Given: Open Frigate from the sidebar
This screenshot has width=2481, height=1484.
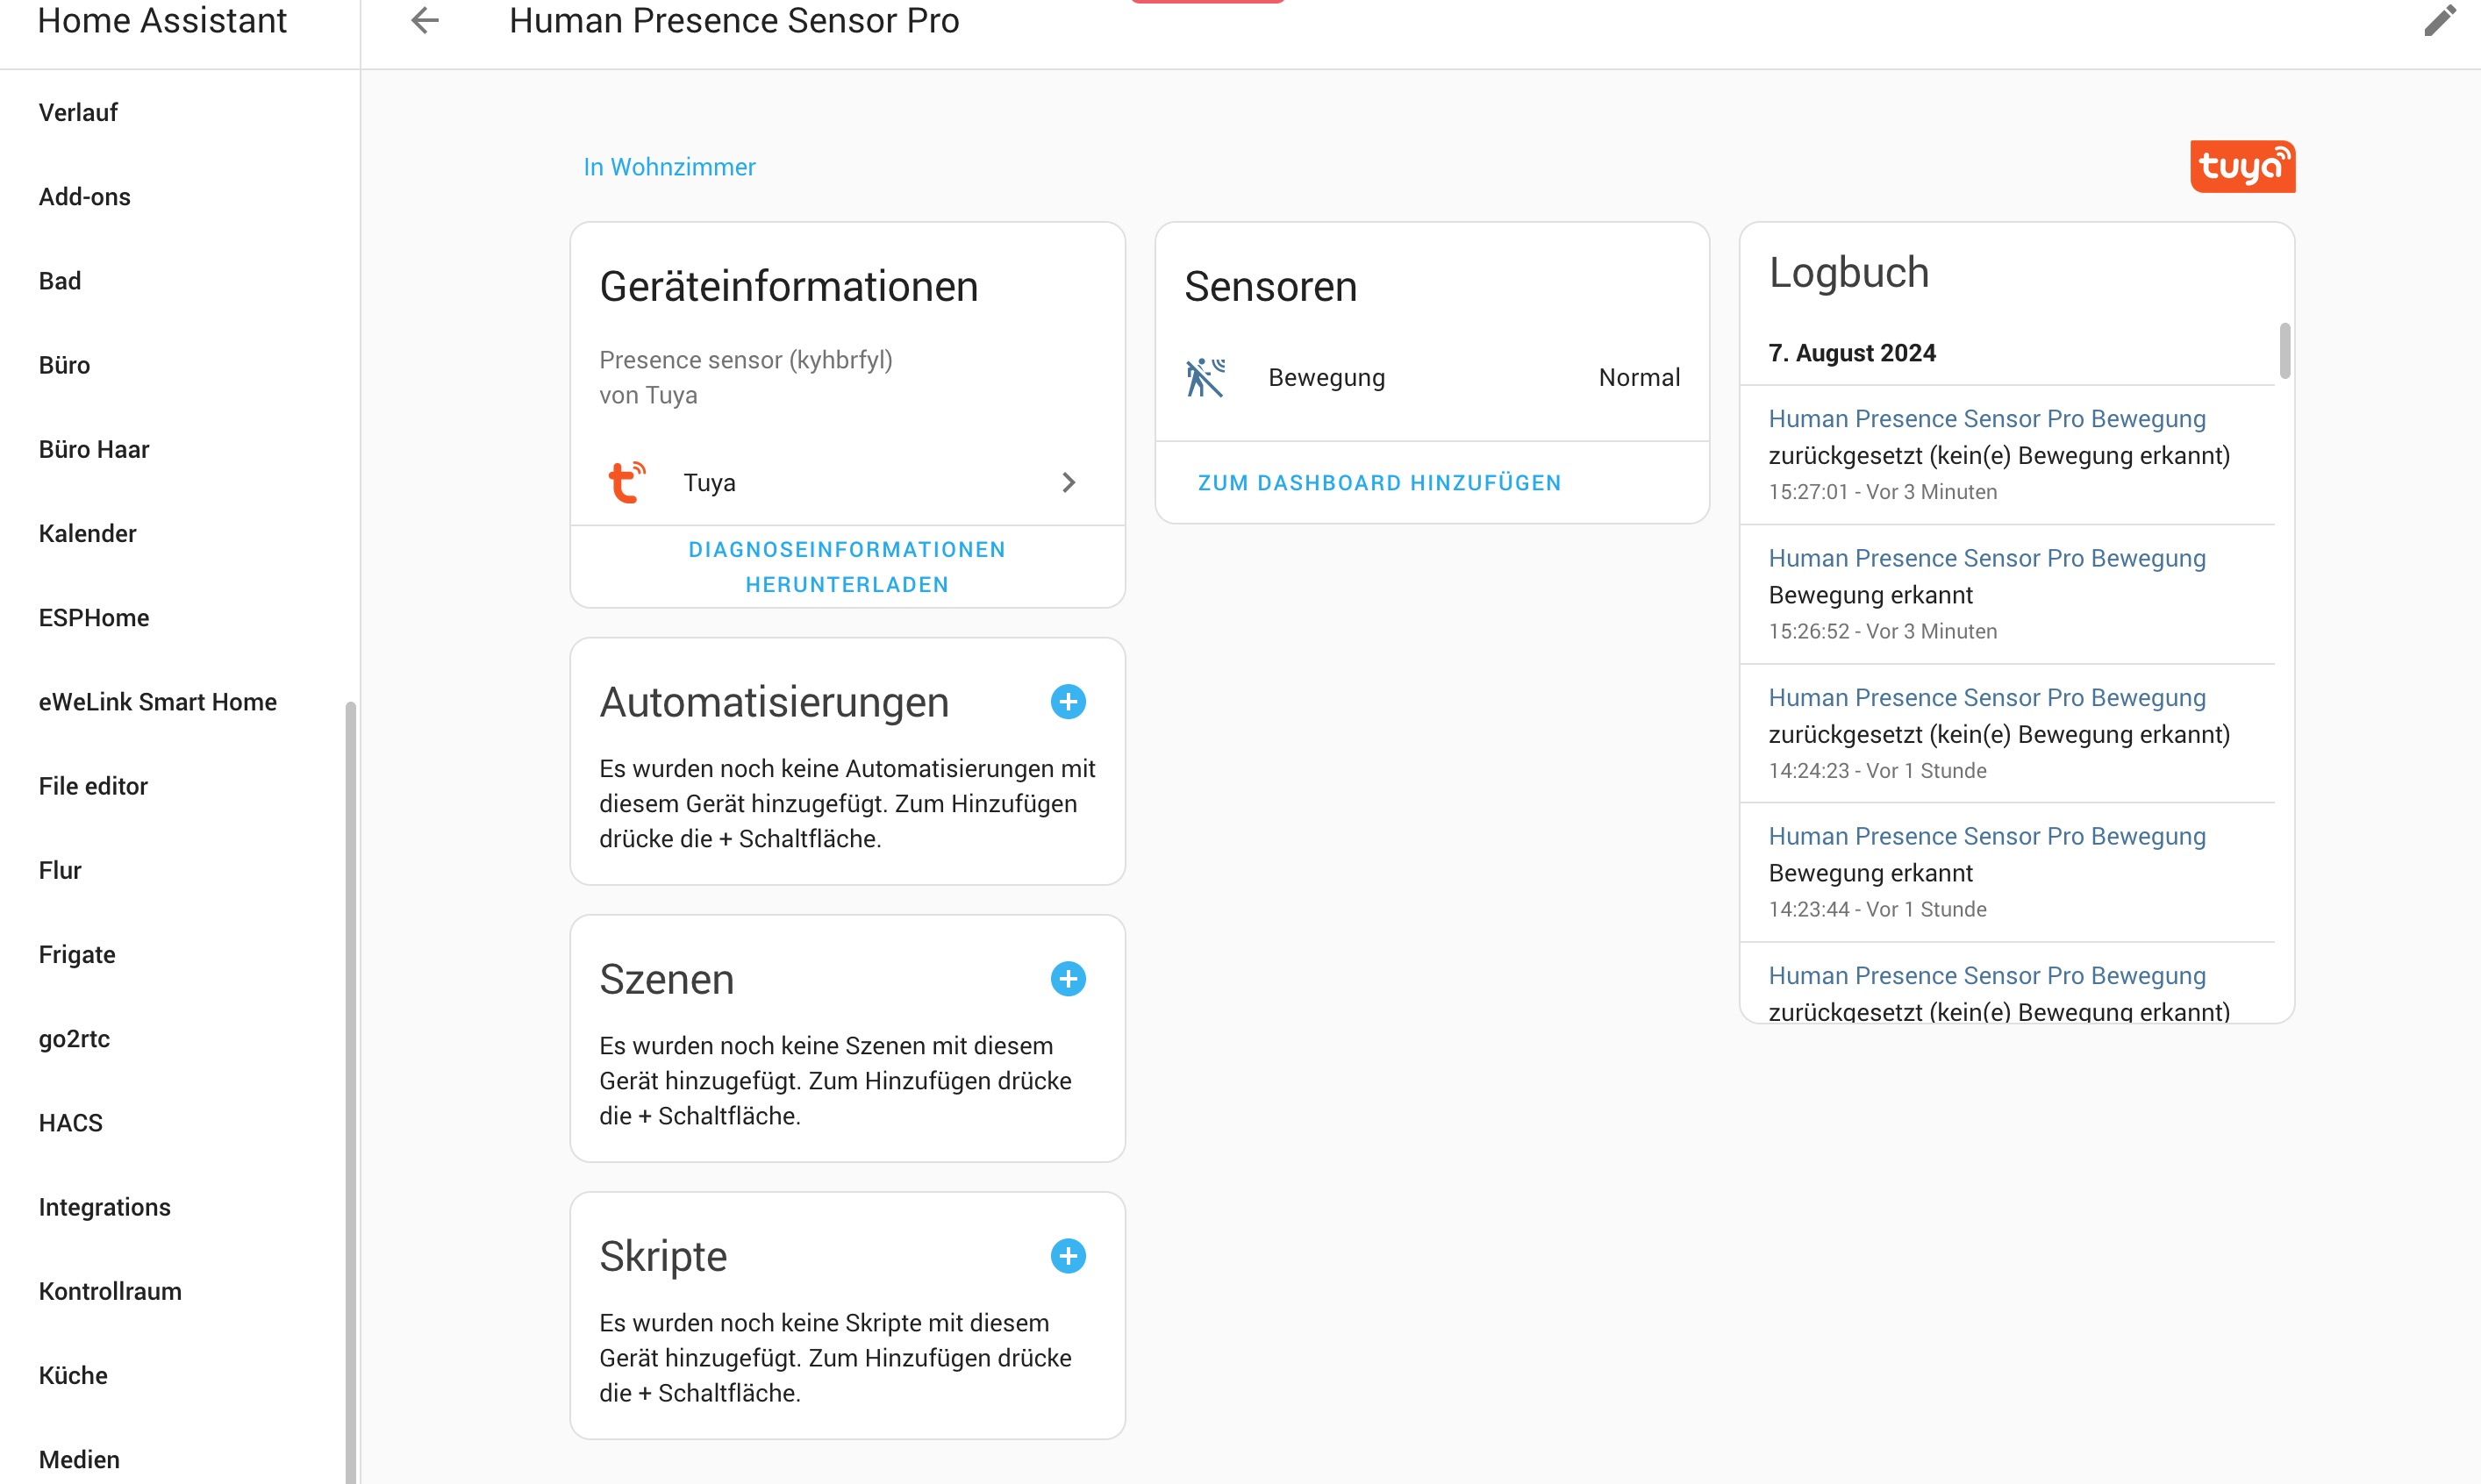Looking at the screenshot, I should click(77, 955).
